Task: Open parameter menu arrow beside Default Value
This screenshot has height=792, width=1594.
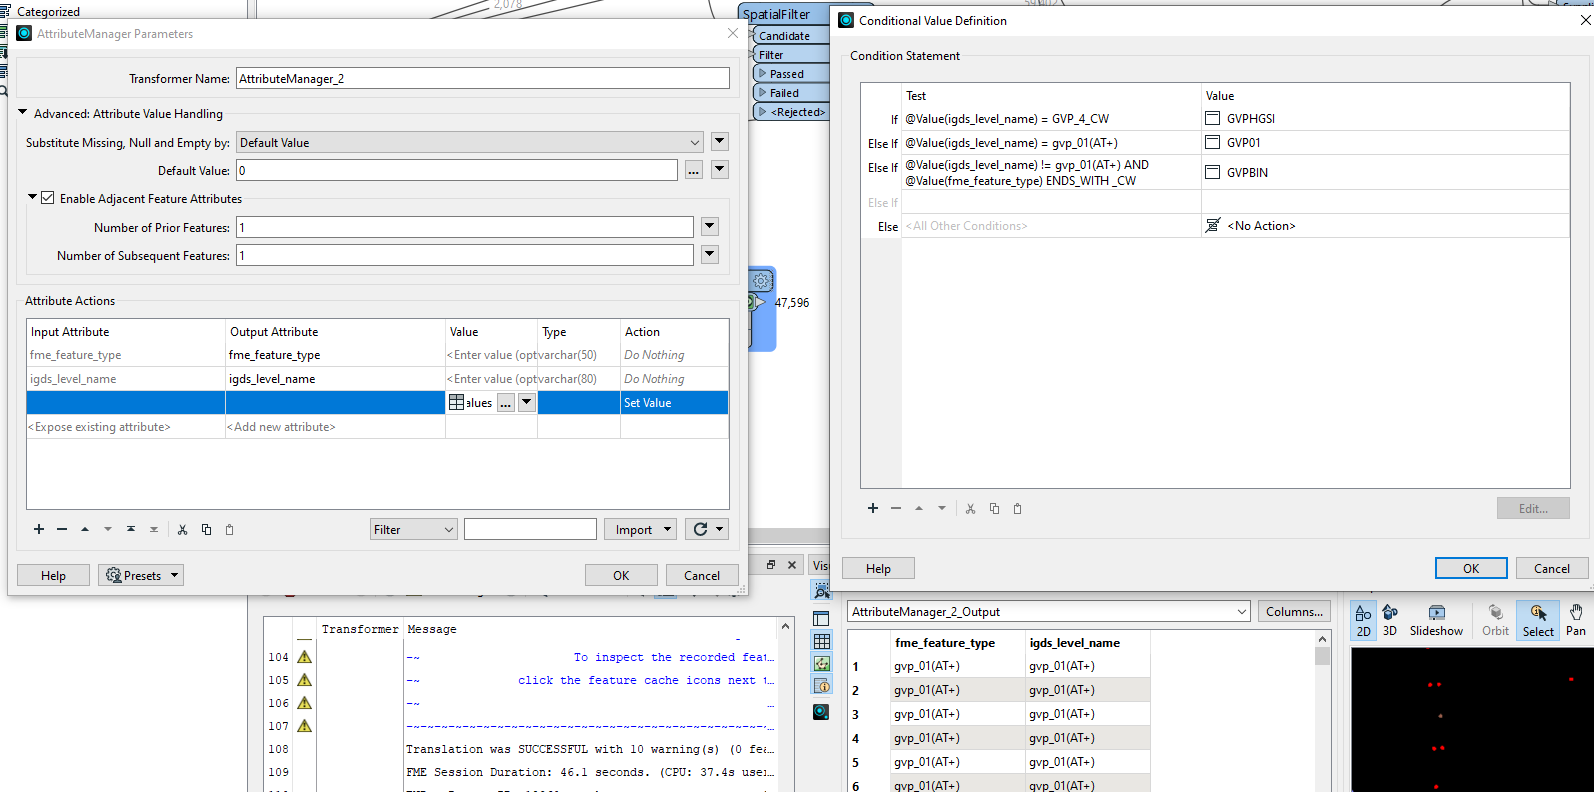Action: [720, 170]
